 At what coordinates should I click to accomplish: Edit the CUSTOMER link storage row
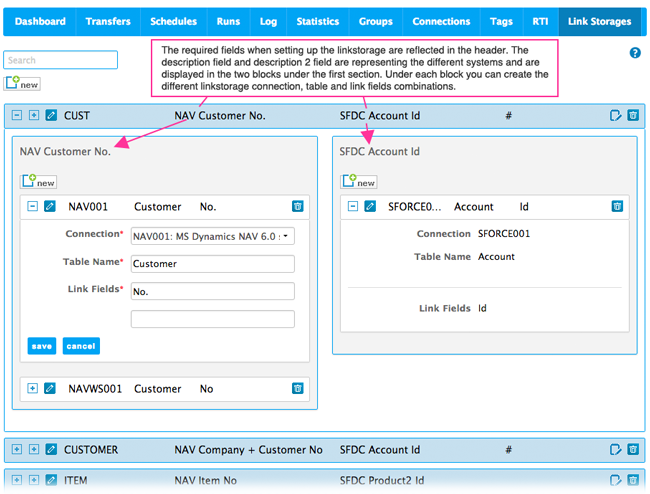pyautogui.click(x=51, y=449)
